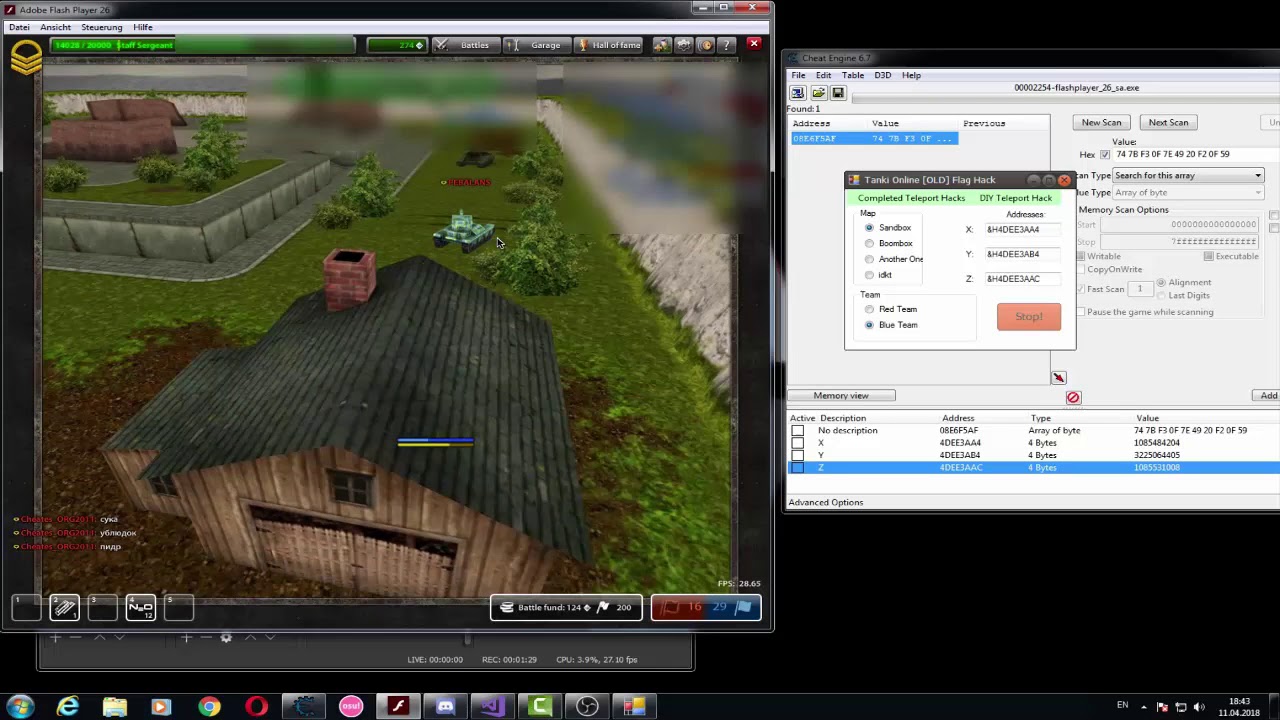The image size is (1280, 720).
Task: Open Help menu in Cheat Engine
Action: 911,75
